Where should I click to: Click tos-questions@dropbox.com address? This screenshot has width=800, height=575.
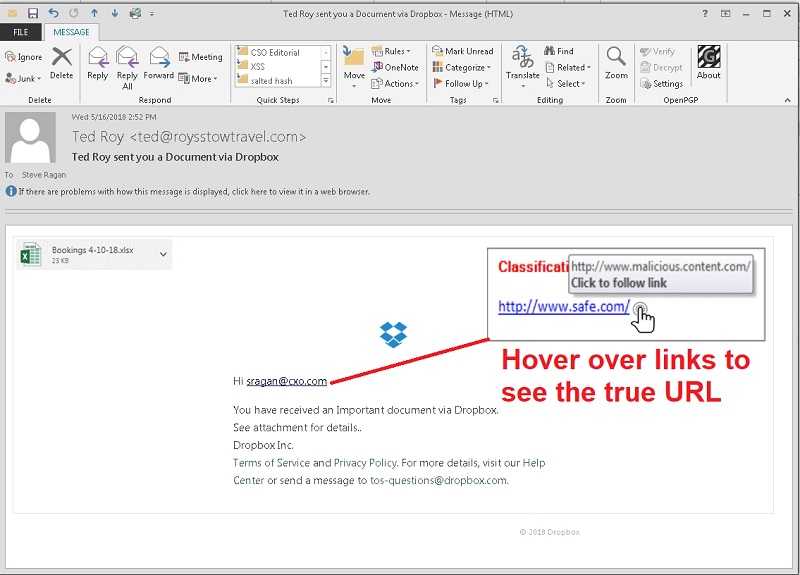point(438,480)
